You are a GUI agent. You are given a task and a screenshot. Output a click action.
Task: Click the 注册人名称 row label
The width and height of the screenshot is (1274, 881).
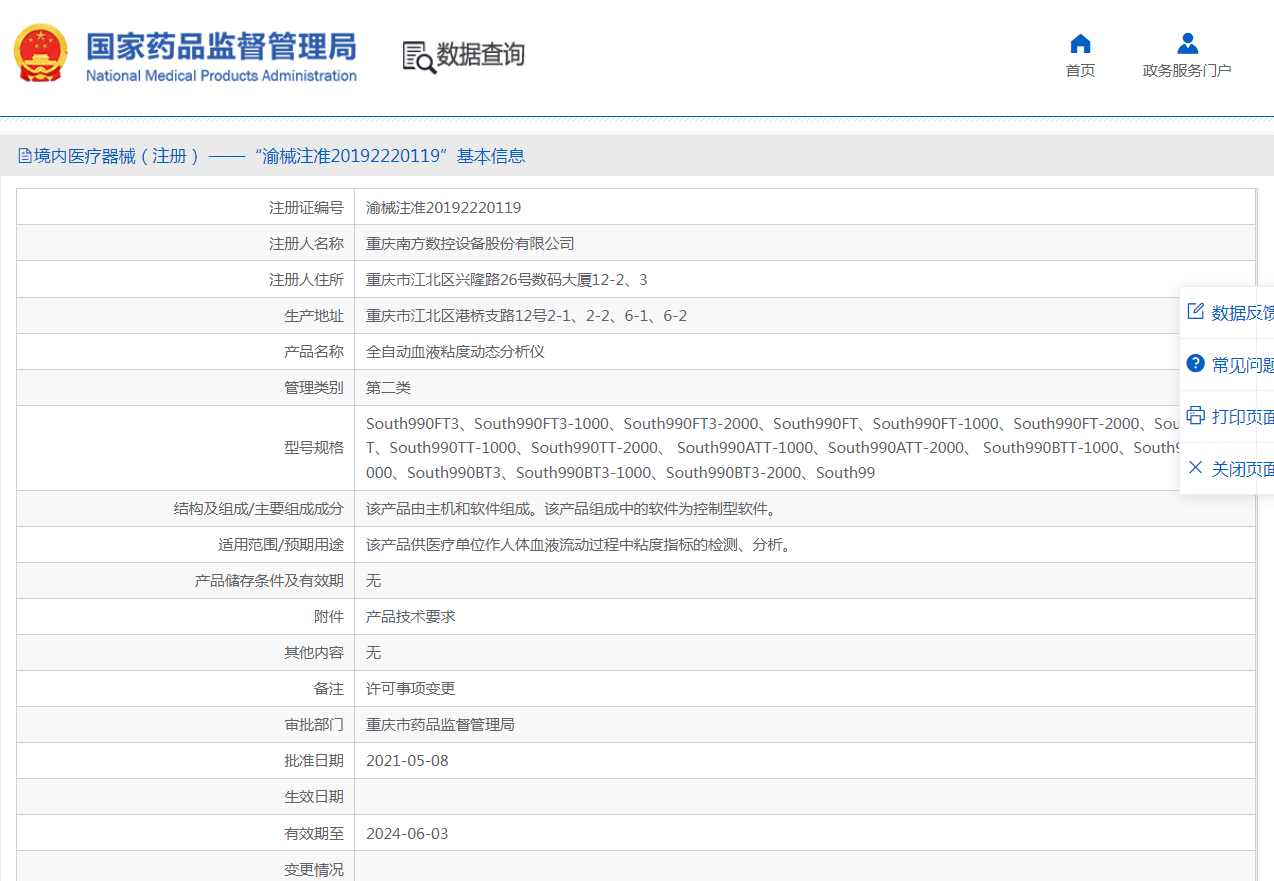coord(306,244)
